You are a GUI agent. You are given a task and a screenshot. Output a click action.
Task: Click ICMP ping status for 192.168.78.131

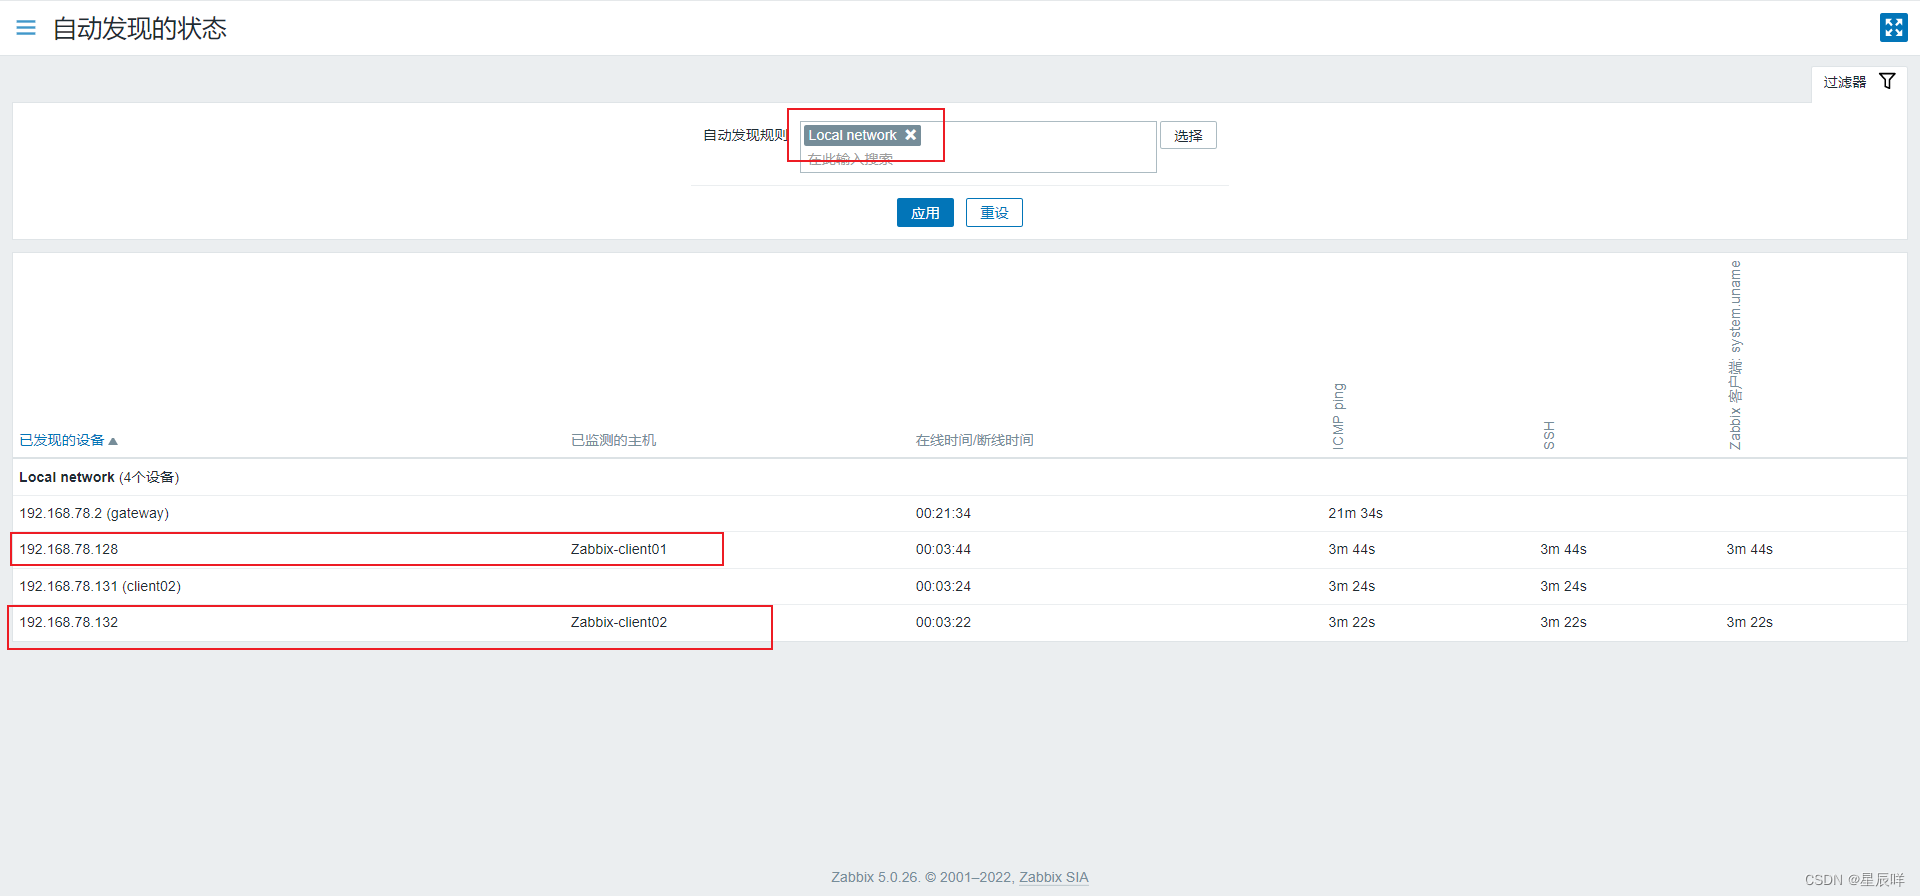coord(1351,586)
